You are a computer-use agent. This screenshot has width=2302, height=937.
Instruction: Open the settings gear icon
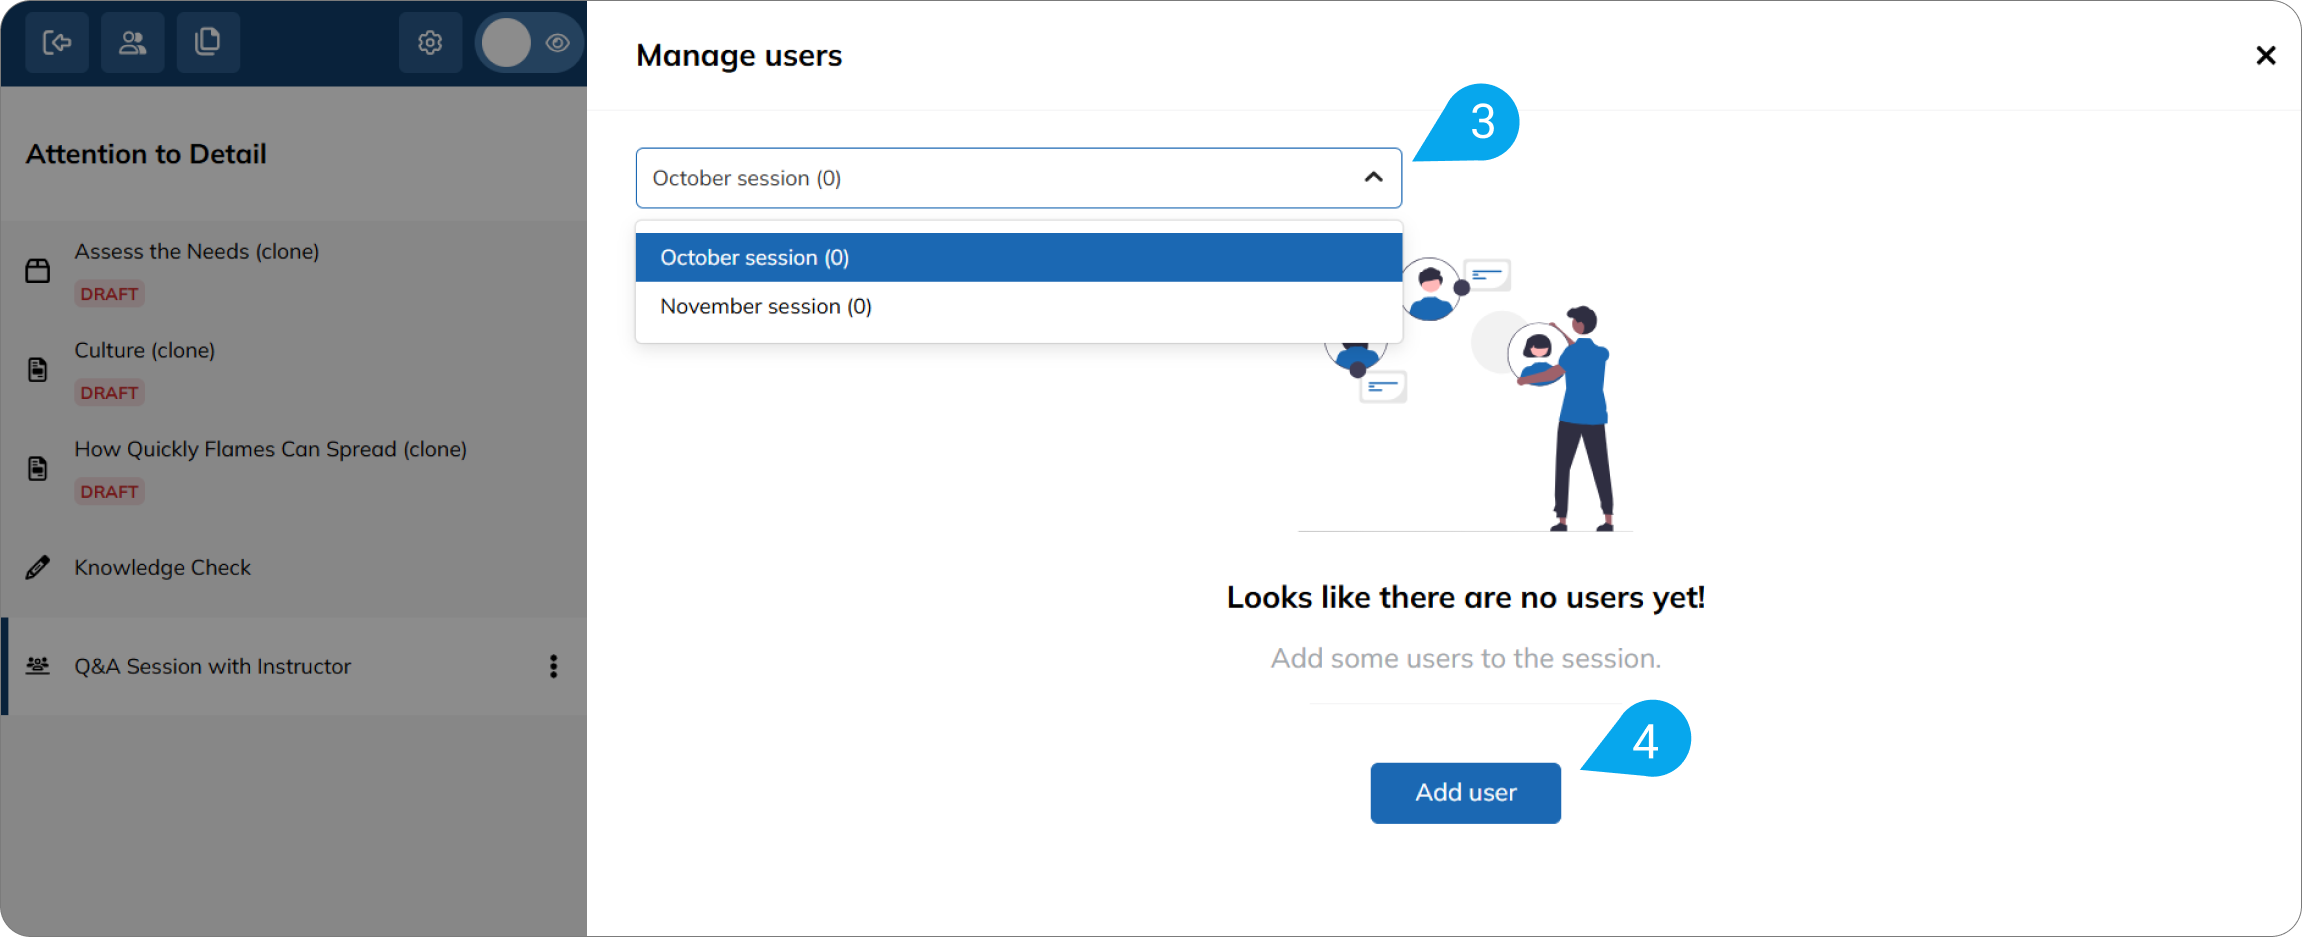coord(430,43)
